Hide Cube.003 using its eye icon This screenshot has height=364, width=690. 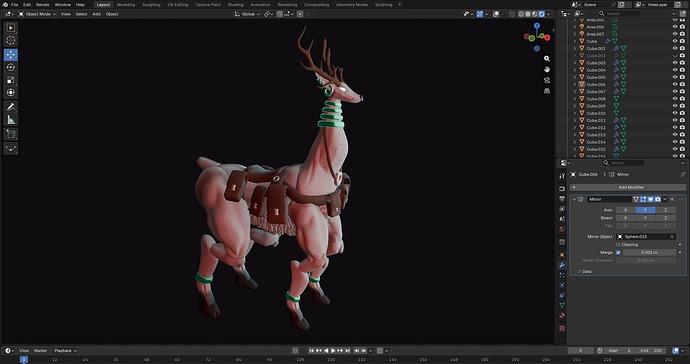[675, 63]
